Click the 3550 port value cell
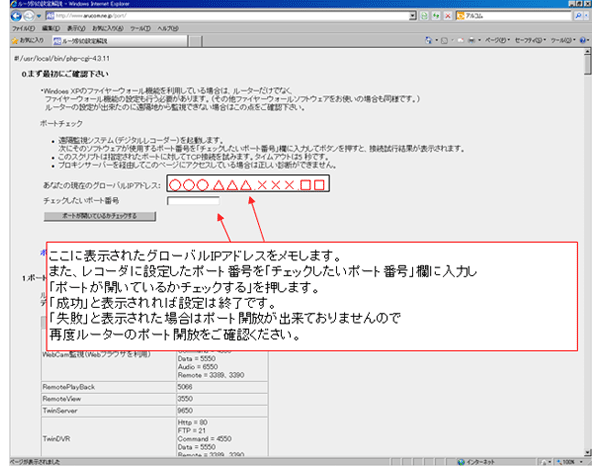Screen dimensions: 600x466 [222, 399]
